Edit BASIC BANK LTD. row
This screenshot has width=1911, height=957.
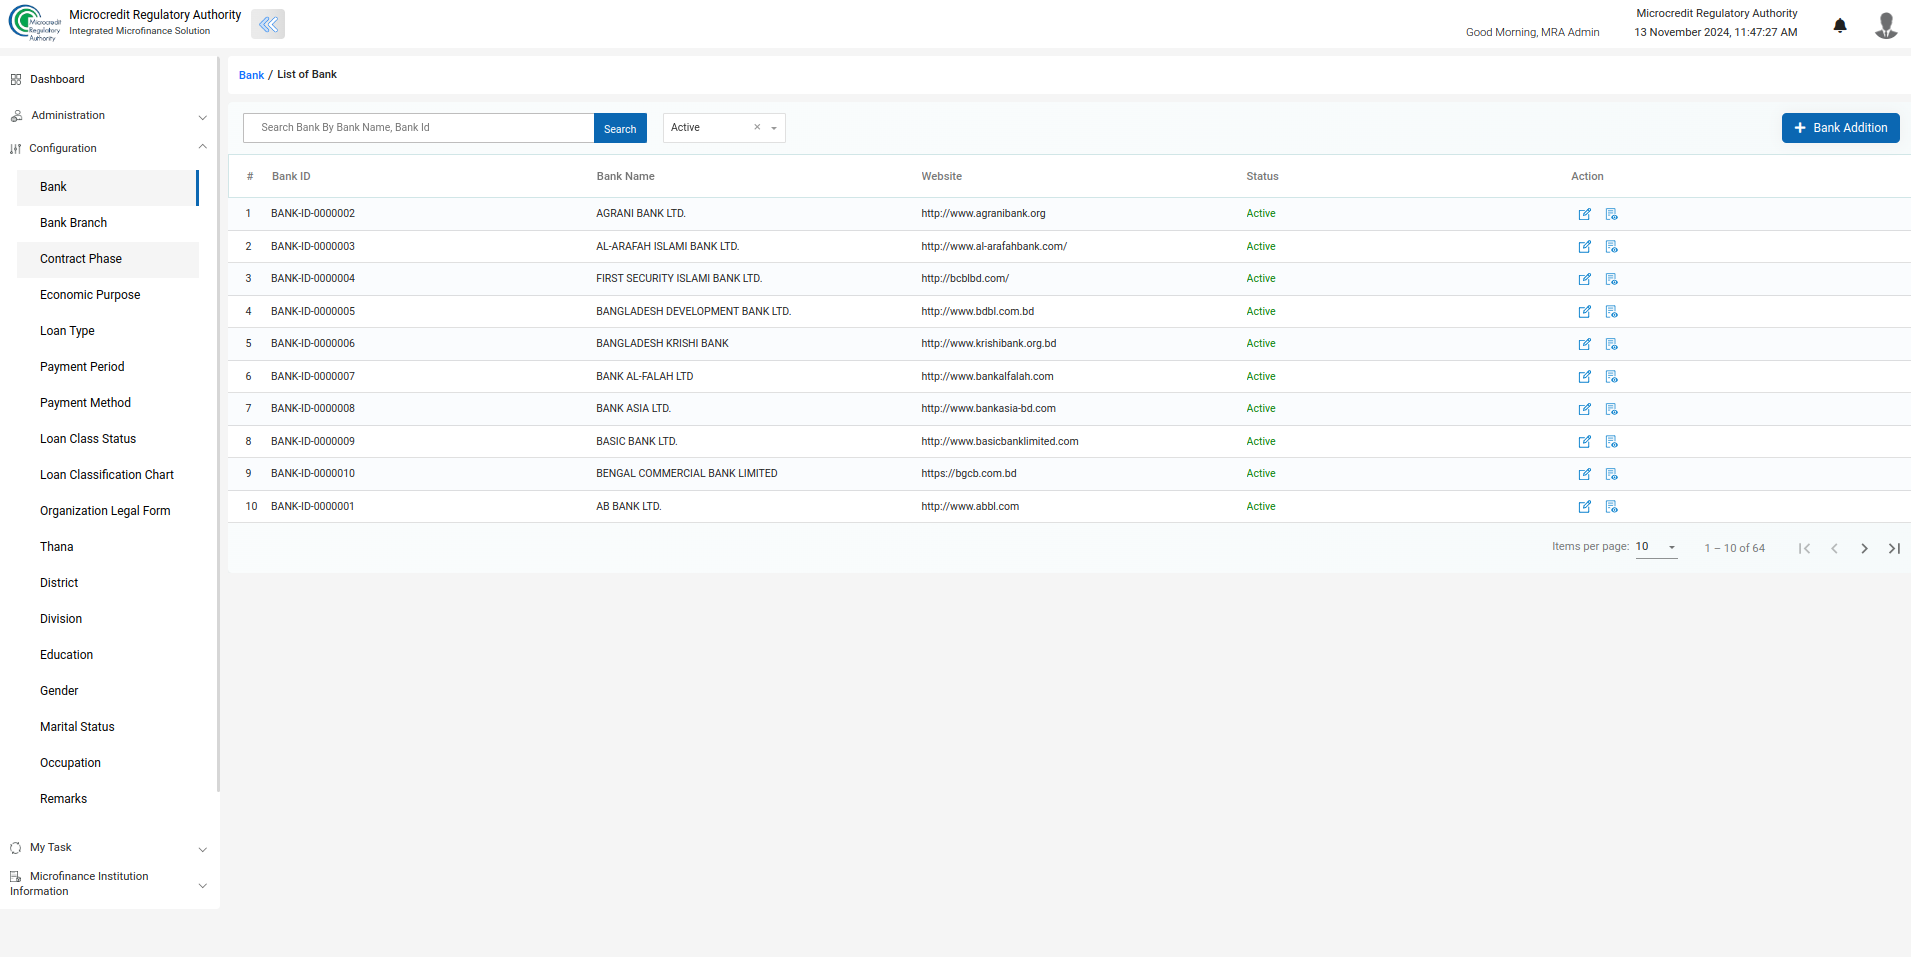(x=1585, y=442)
